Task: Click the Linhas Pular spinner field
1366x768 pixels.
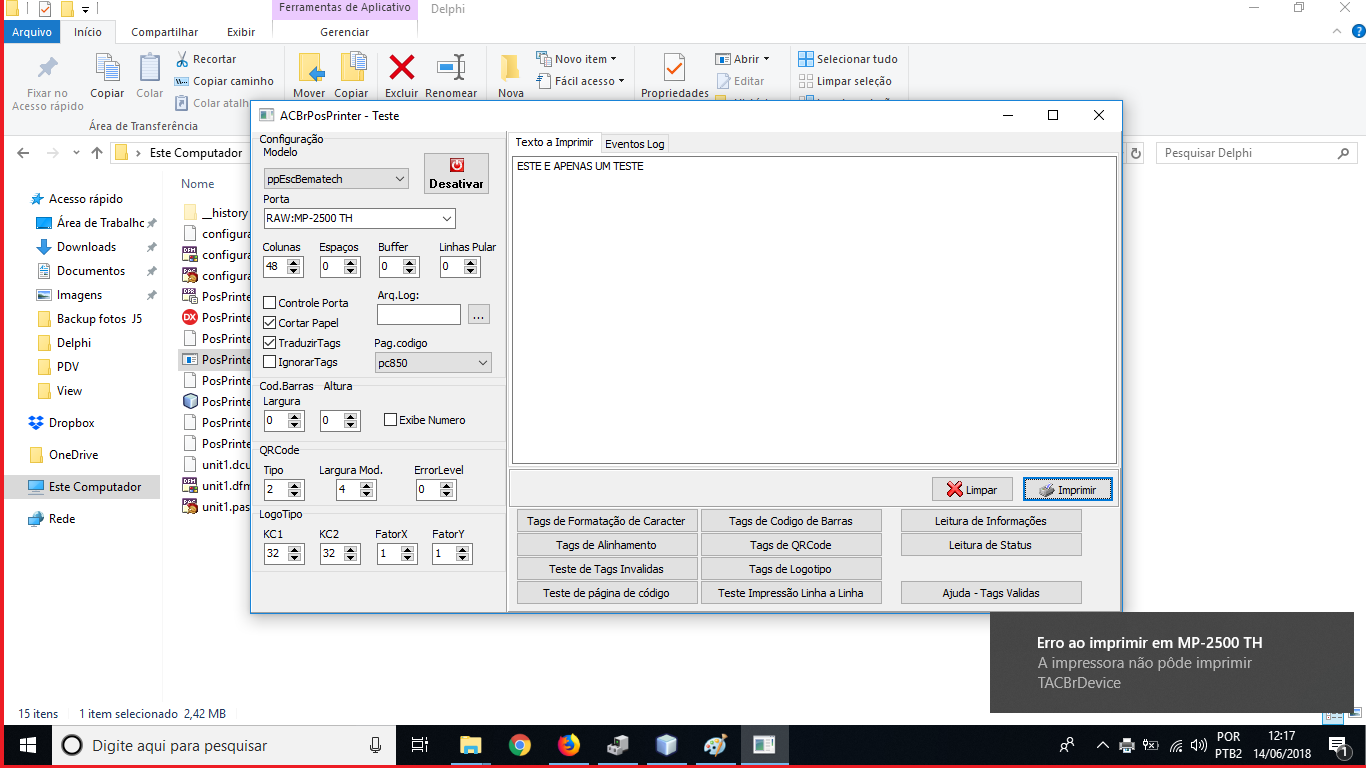Action: [x=460, y=267]
